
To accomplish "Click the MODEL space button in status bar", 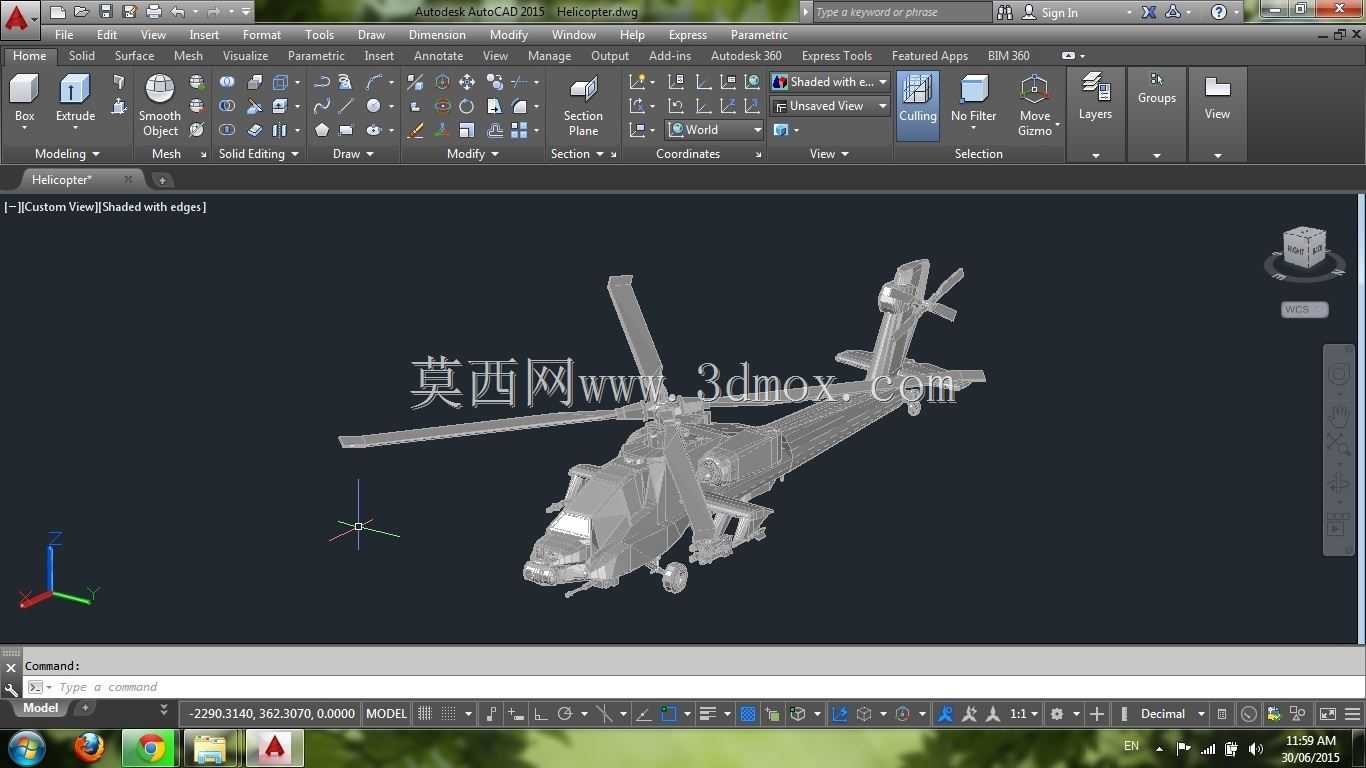I will [386, 714].
